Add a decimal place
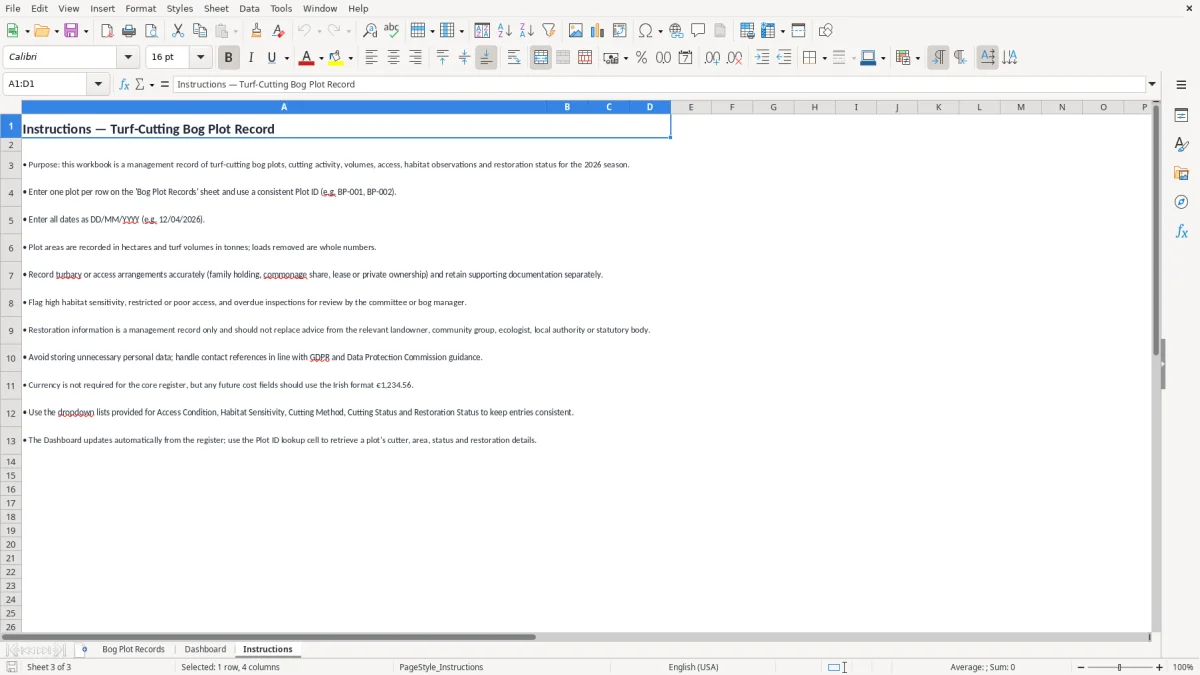This screenshot has height=675, width=1200. point(712,58)
